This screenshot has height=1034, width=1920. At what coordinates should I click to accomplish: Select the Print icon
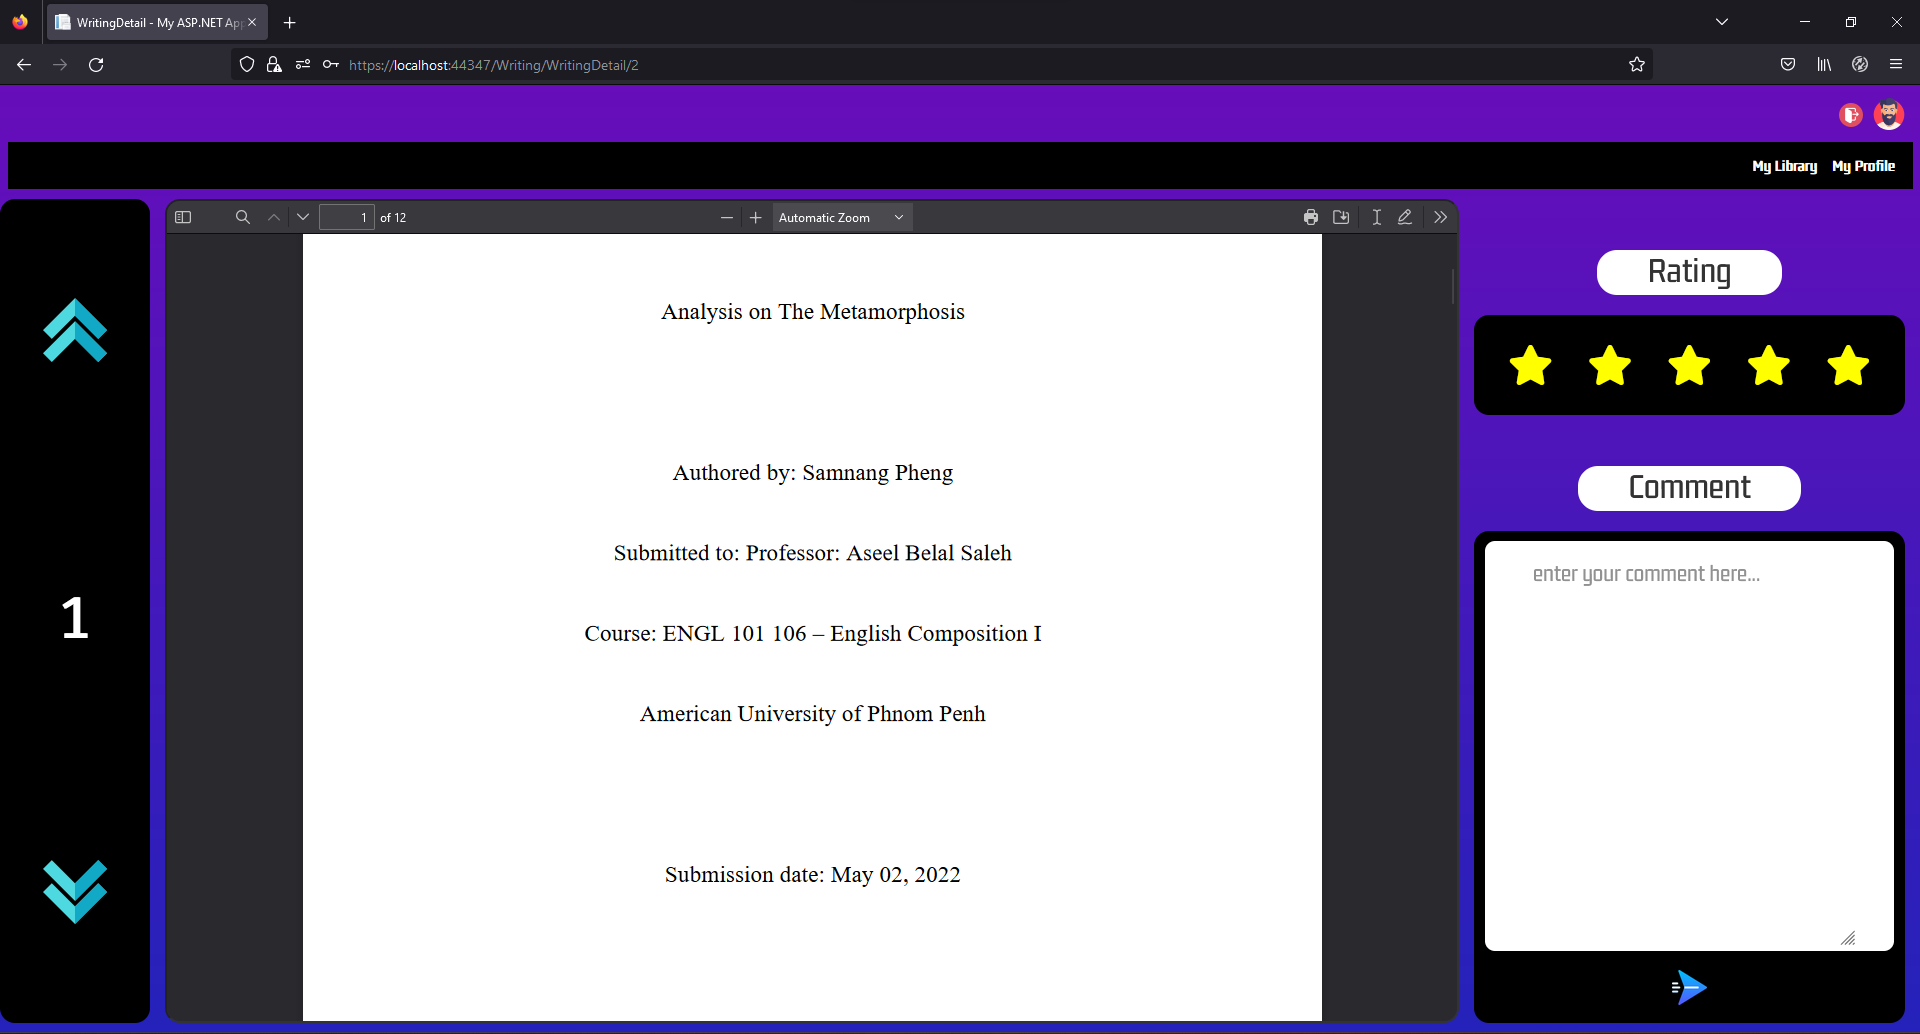pos(1311,217)
